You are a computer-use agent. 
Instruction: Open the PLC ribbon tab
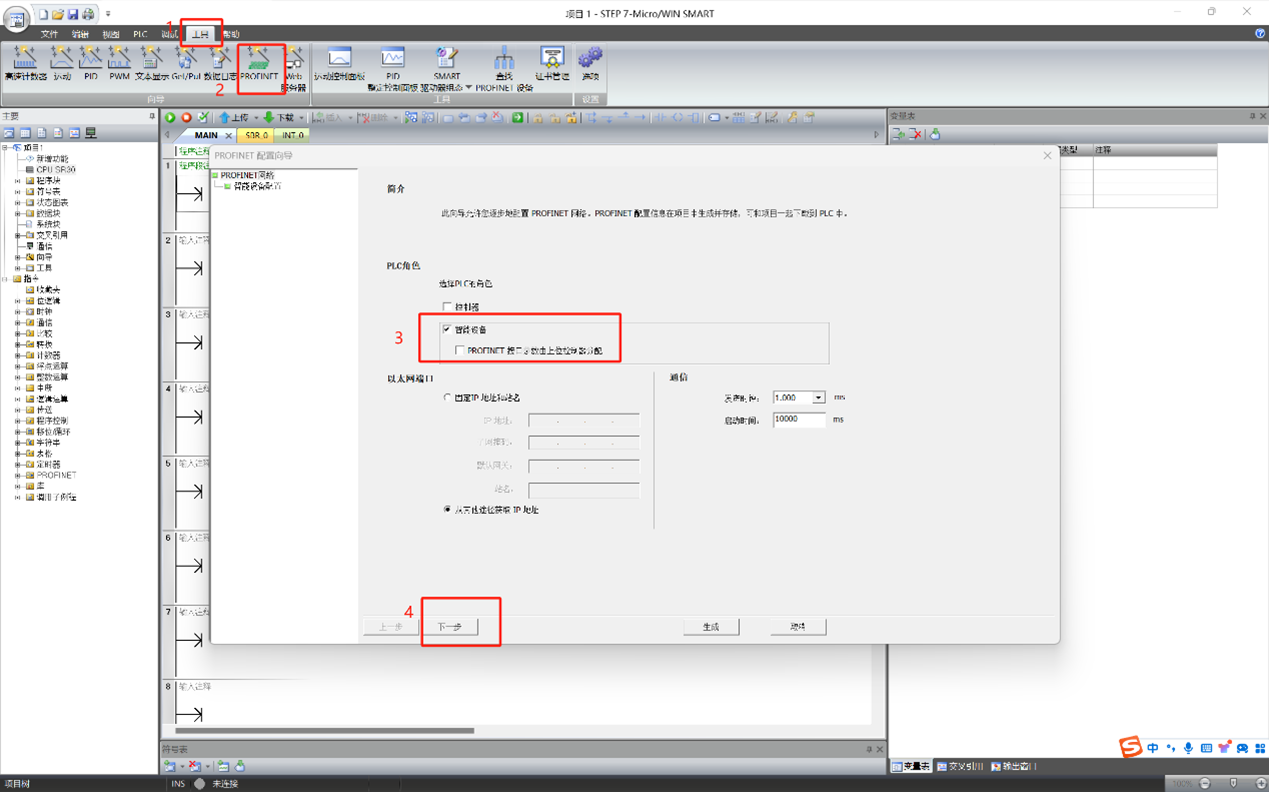140,34
